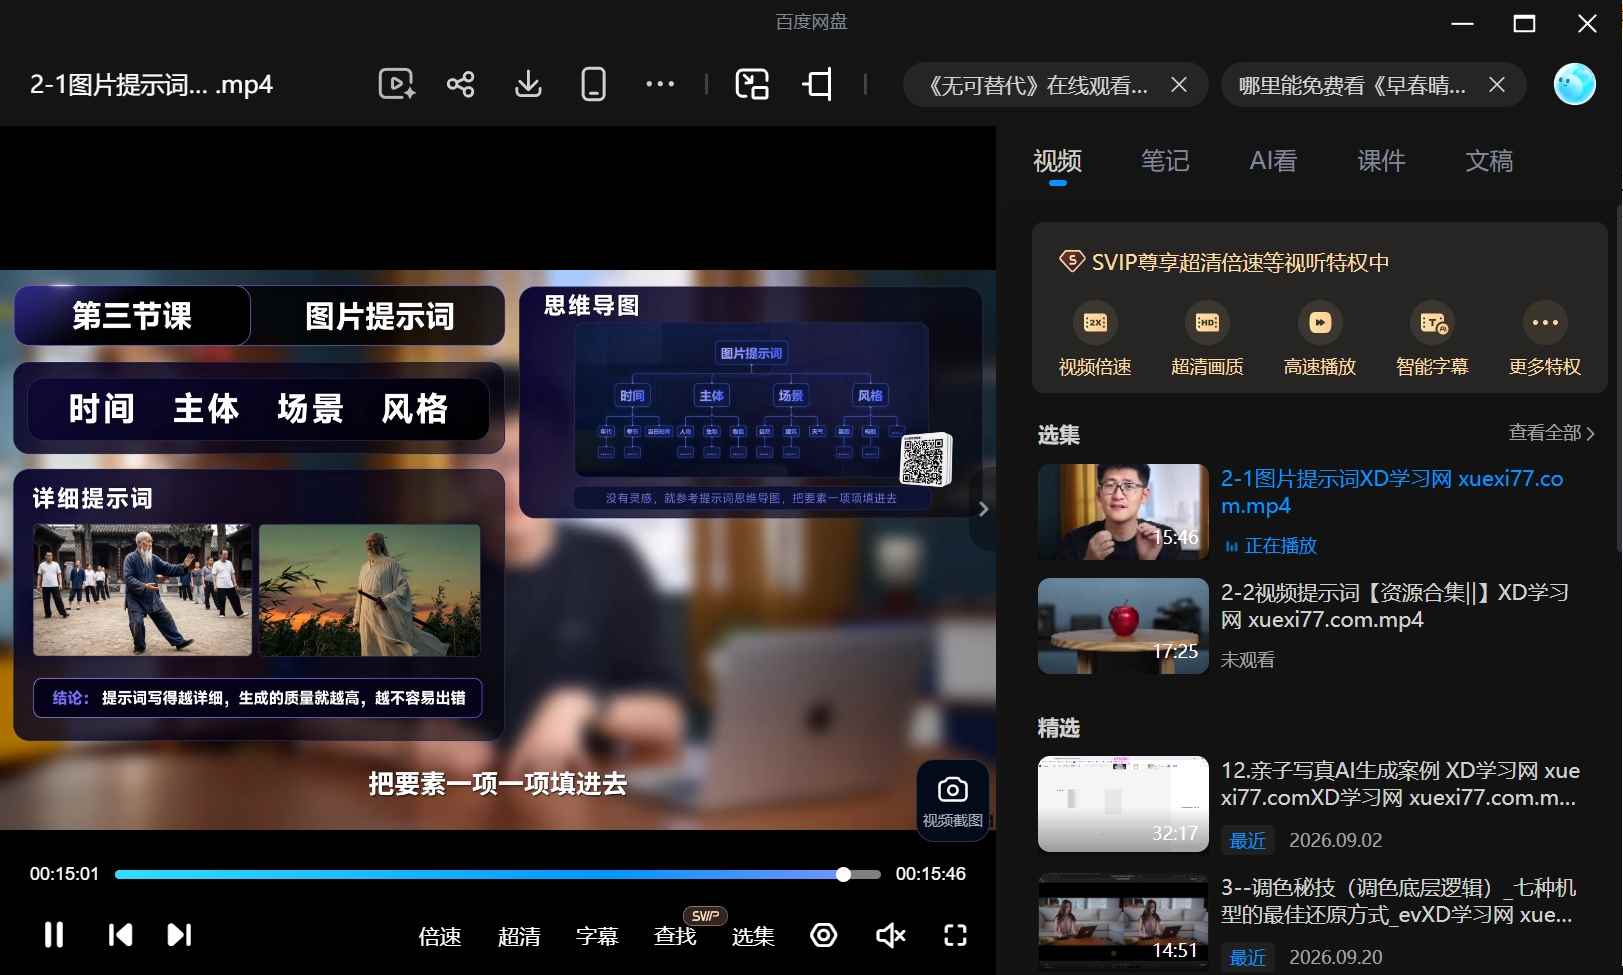The width and height of the screenshot is (1623, 975).
Task: Open the three-dot more options menu
Action: pos(660,85)
